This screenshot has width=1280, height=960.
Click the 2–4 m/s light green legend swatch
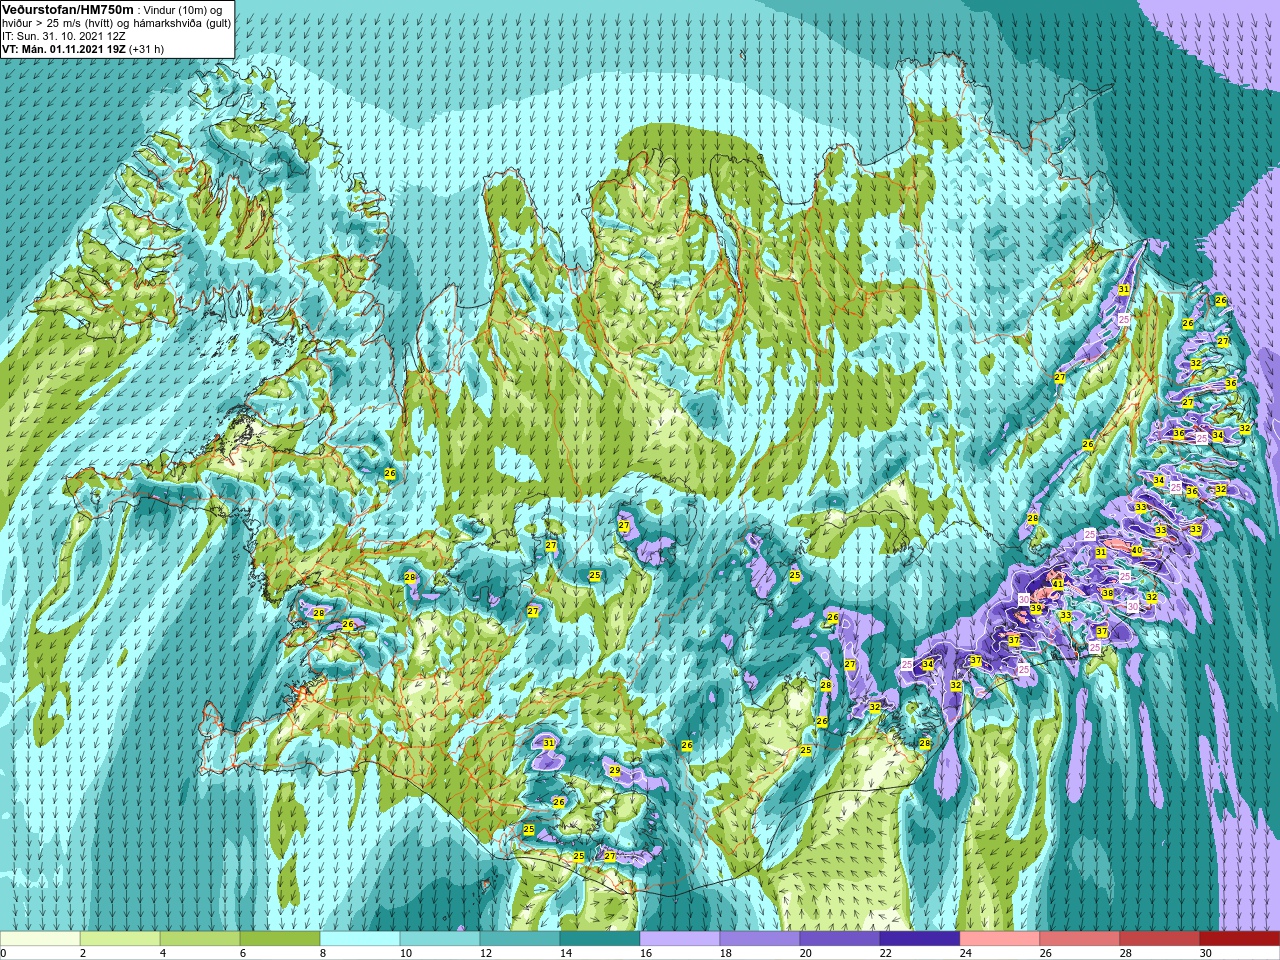(x=120, y=939)
